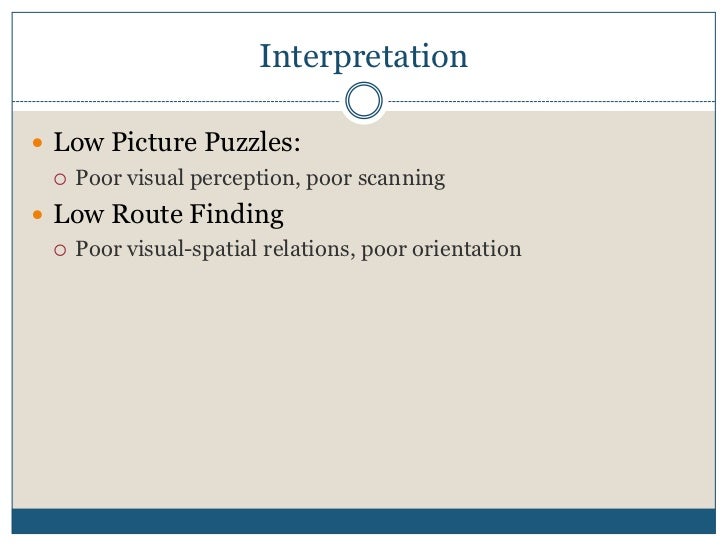Click the Interpretation slide title
The image size is (728, 546).
363,57
